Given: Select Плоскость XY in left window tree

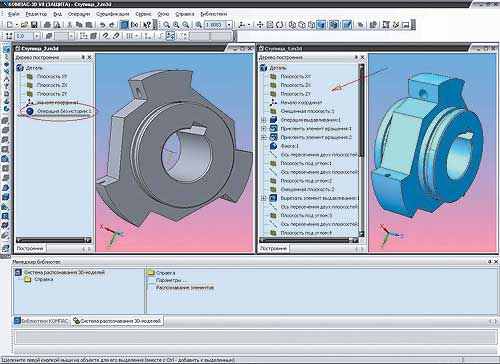Looking at the screenshot, I should (x=51, y=76).
